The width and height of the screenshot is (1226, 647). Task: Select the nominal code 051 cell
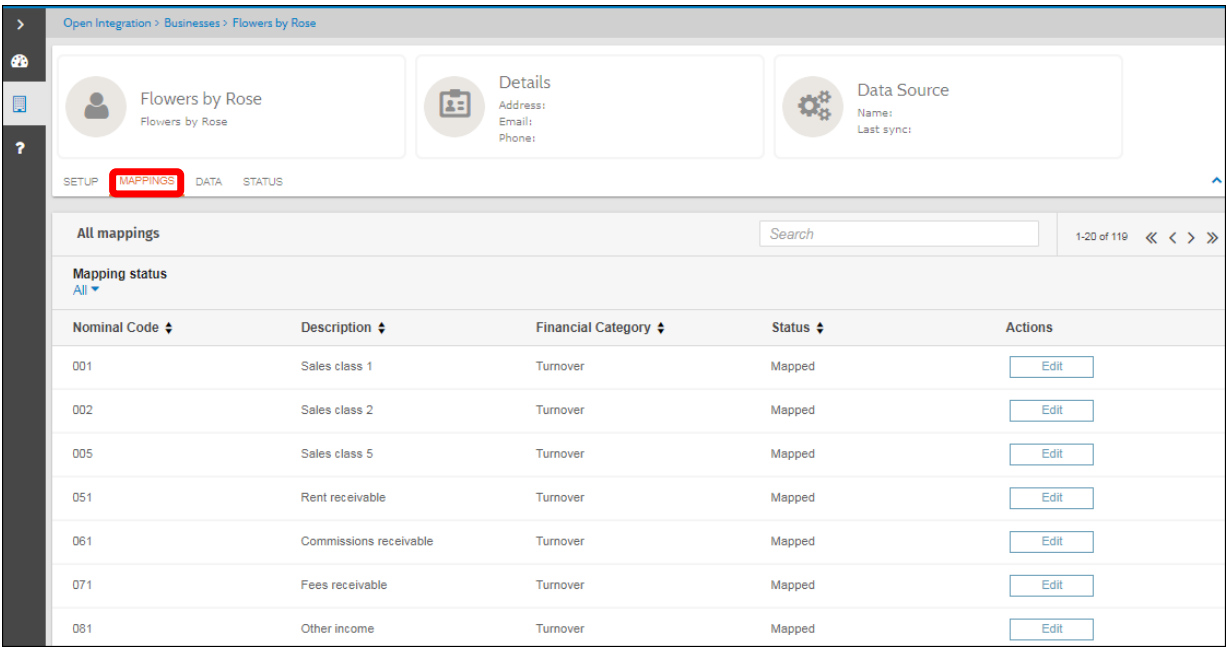click(x=83, y=498)
